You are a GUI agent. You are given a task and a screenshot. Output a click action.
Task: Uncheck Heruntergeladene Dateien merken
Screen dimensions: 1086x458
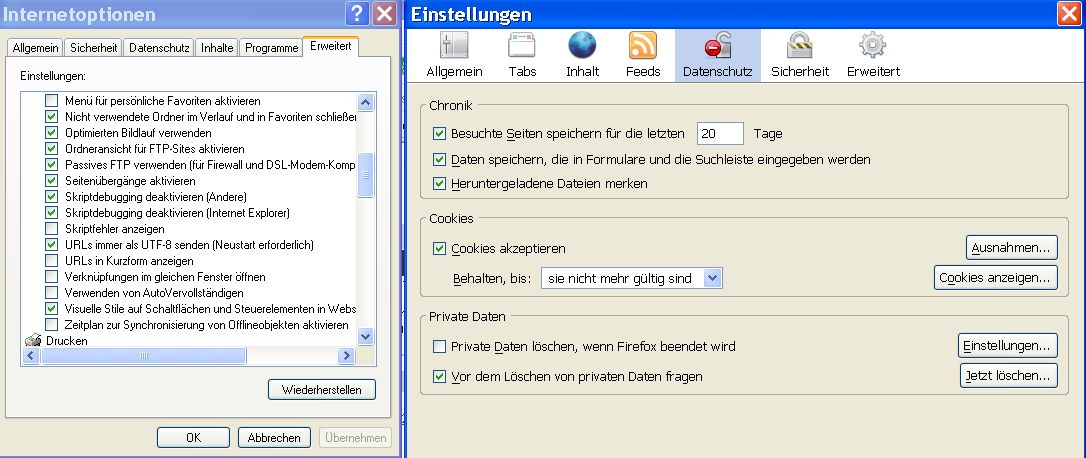click(439, 184)
